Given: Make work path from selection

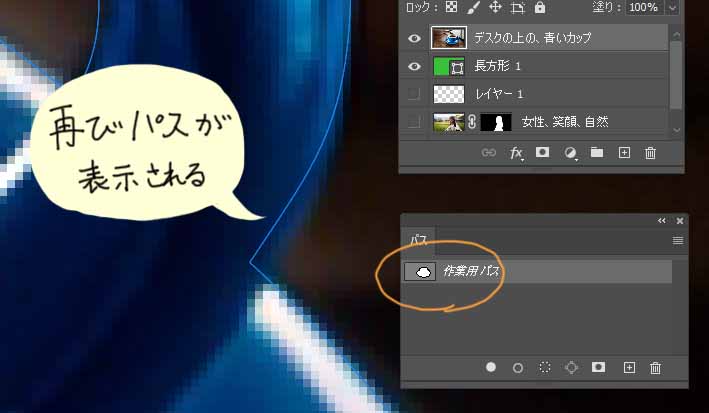Looking at the screenshot, I should (572, 367).
